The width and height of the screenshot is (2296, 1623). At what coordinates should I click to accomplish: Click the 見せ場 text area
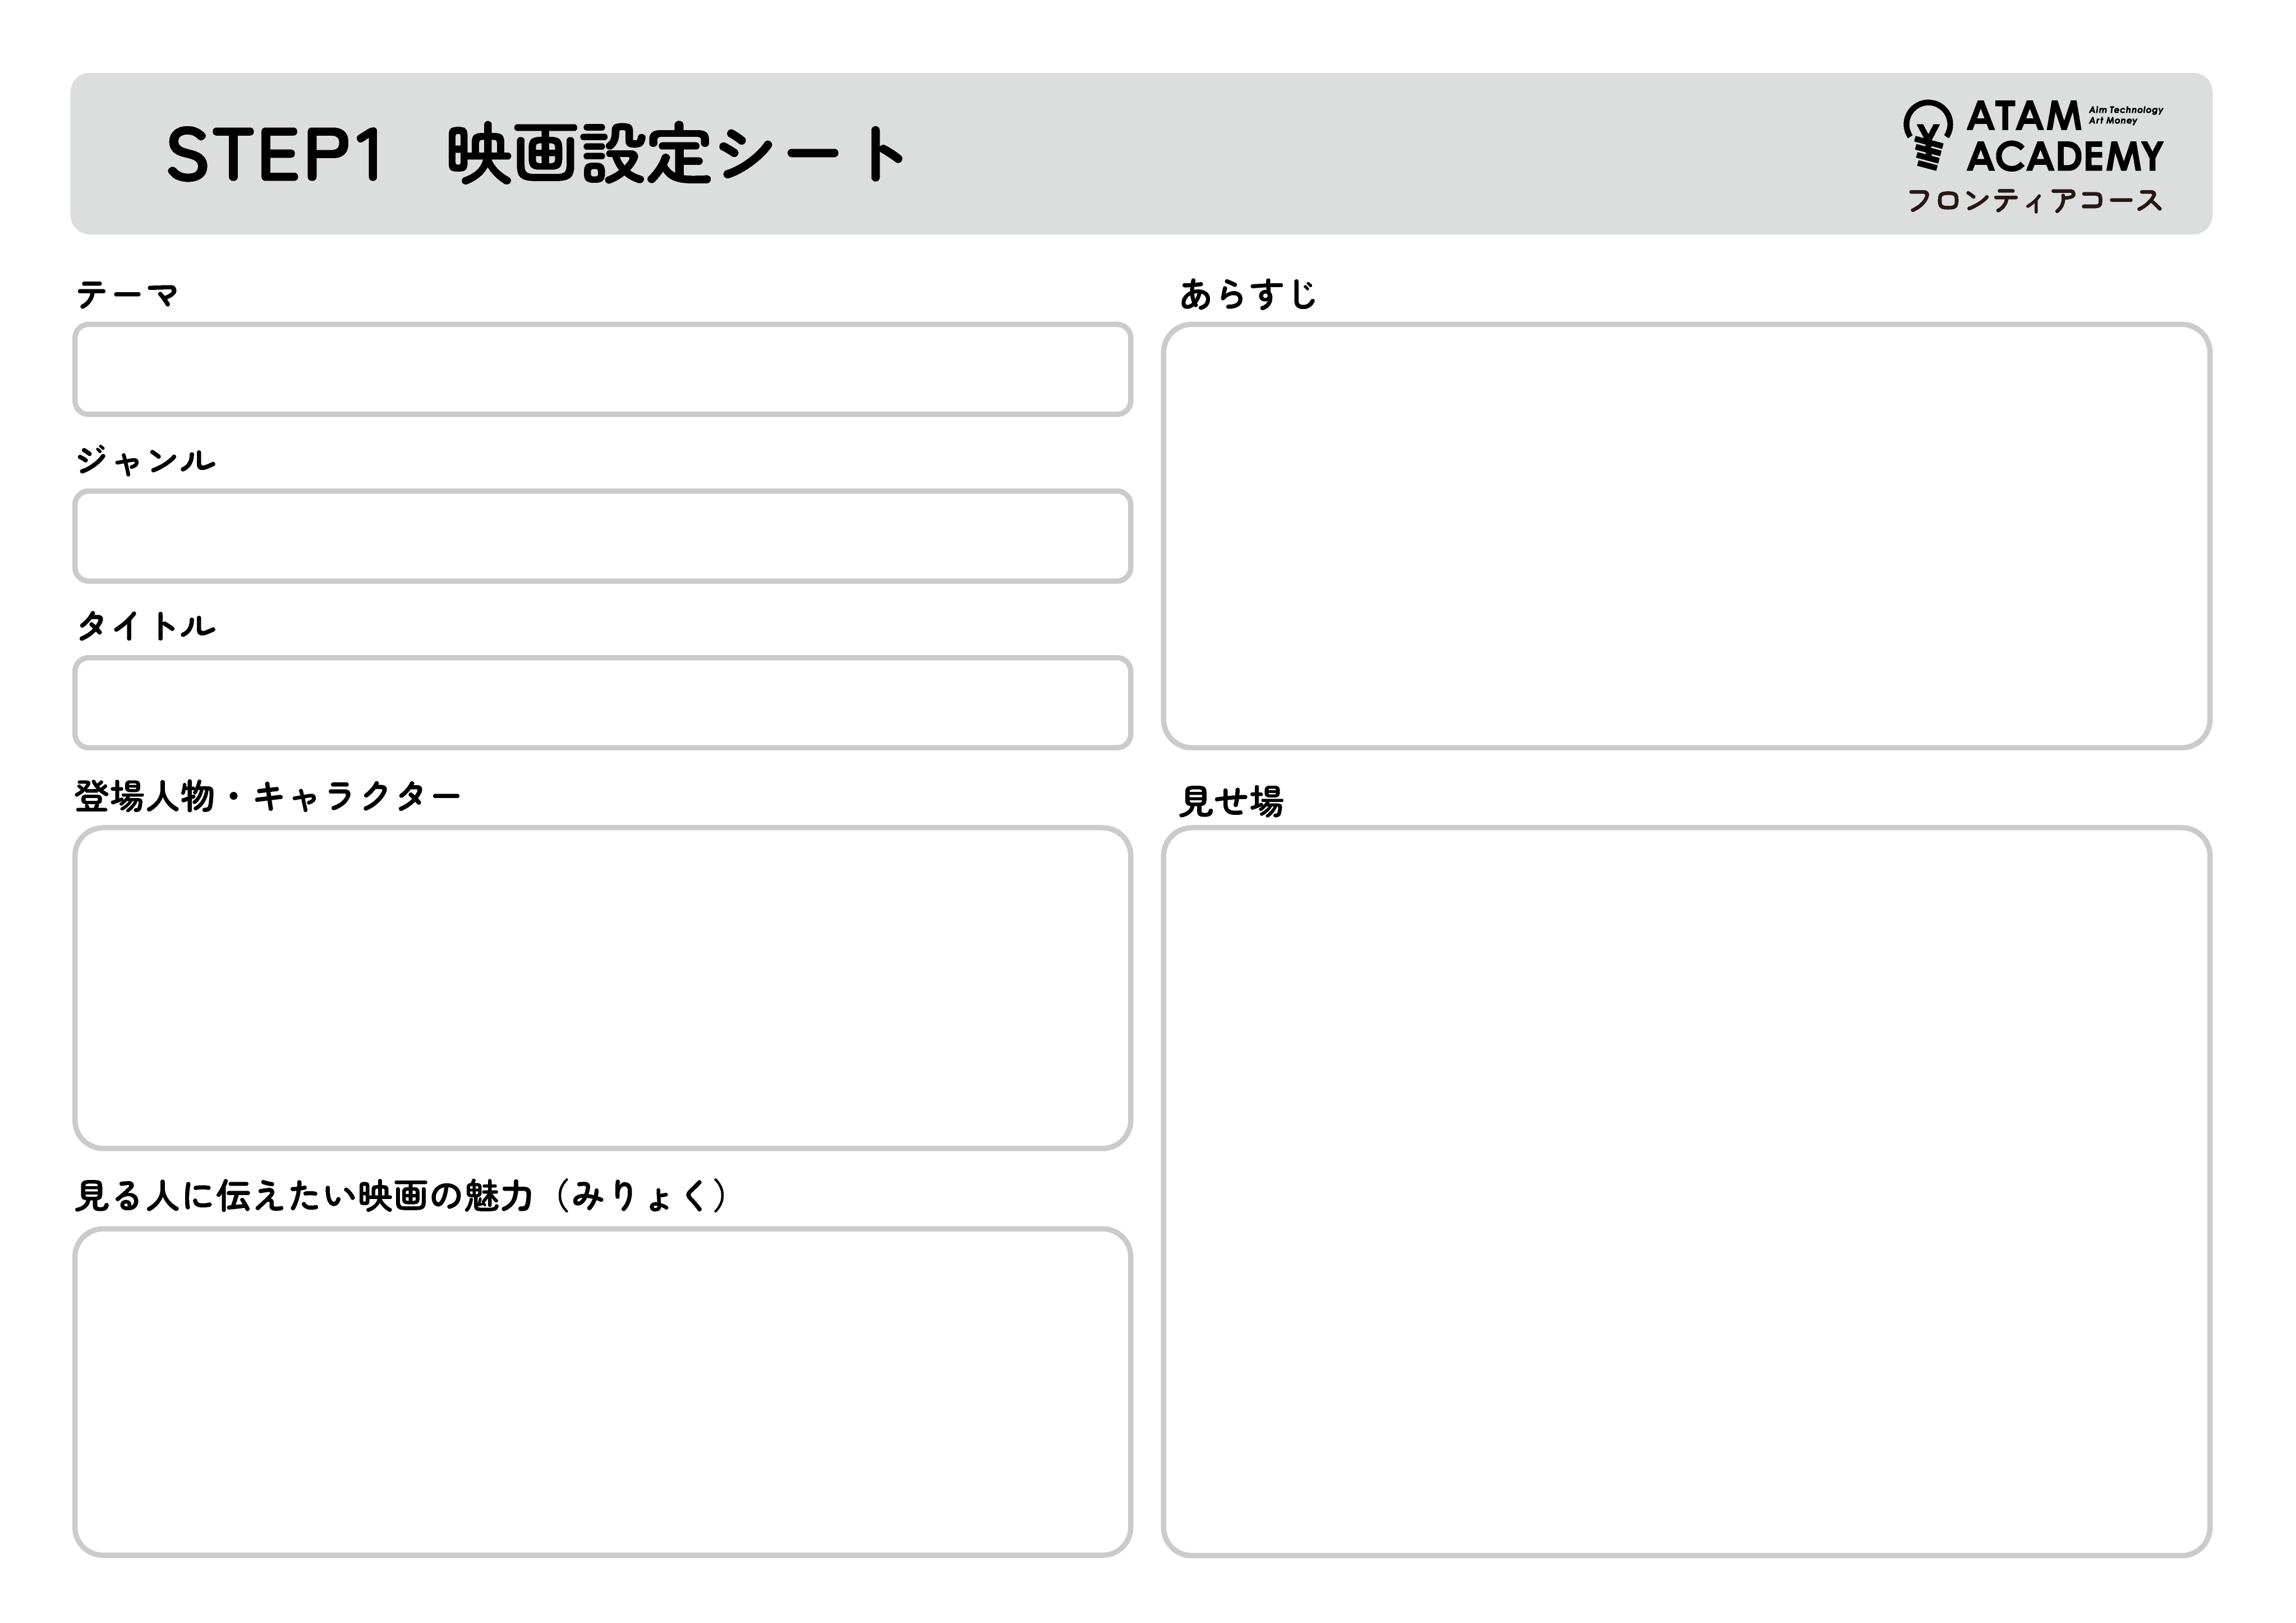coord(1686,1191)
